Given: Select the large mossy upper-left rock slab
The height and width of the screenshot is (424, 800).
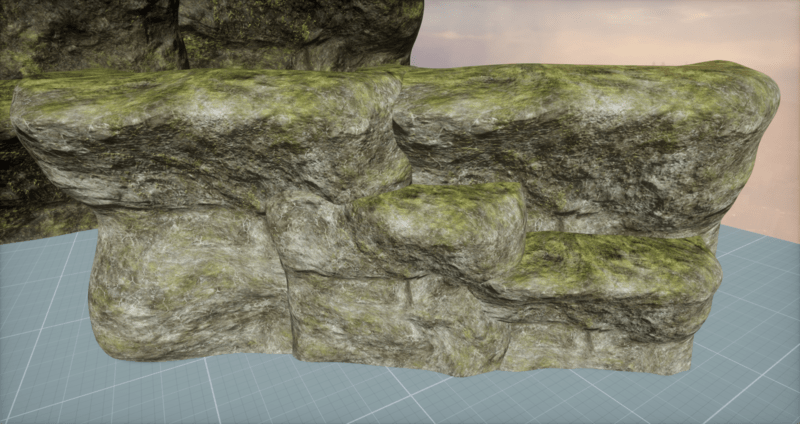Looking at the screenshot, I should (x=200, y=130).
